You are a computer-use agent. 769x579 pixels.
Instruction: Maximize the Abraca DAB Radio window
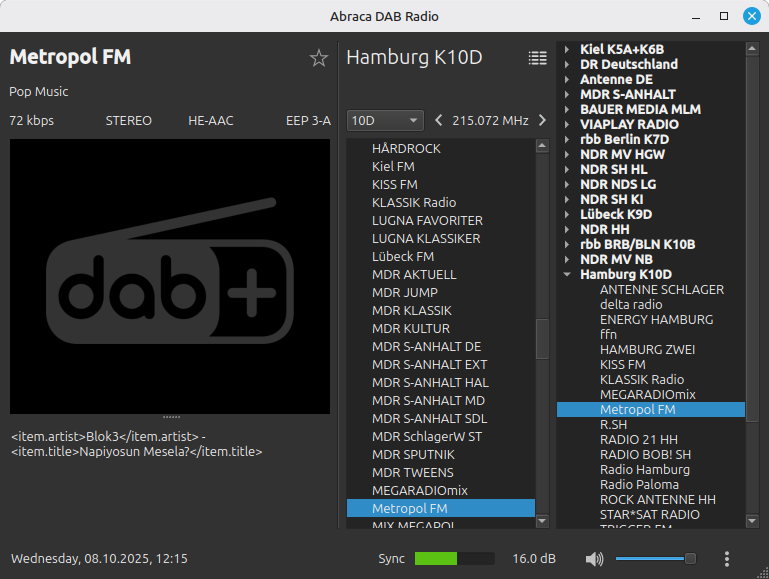point(724,16)
